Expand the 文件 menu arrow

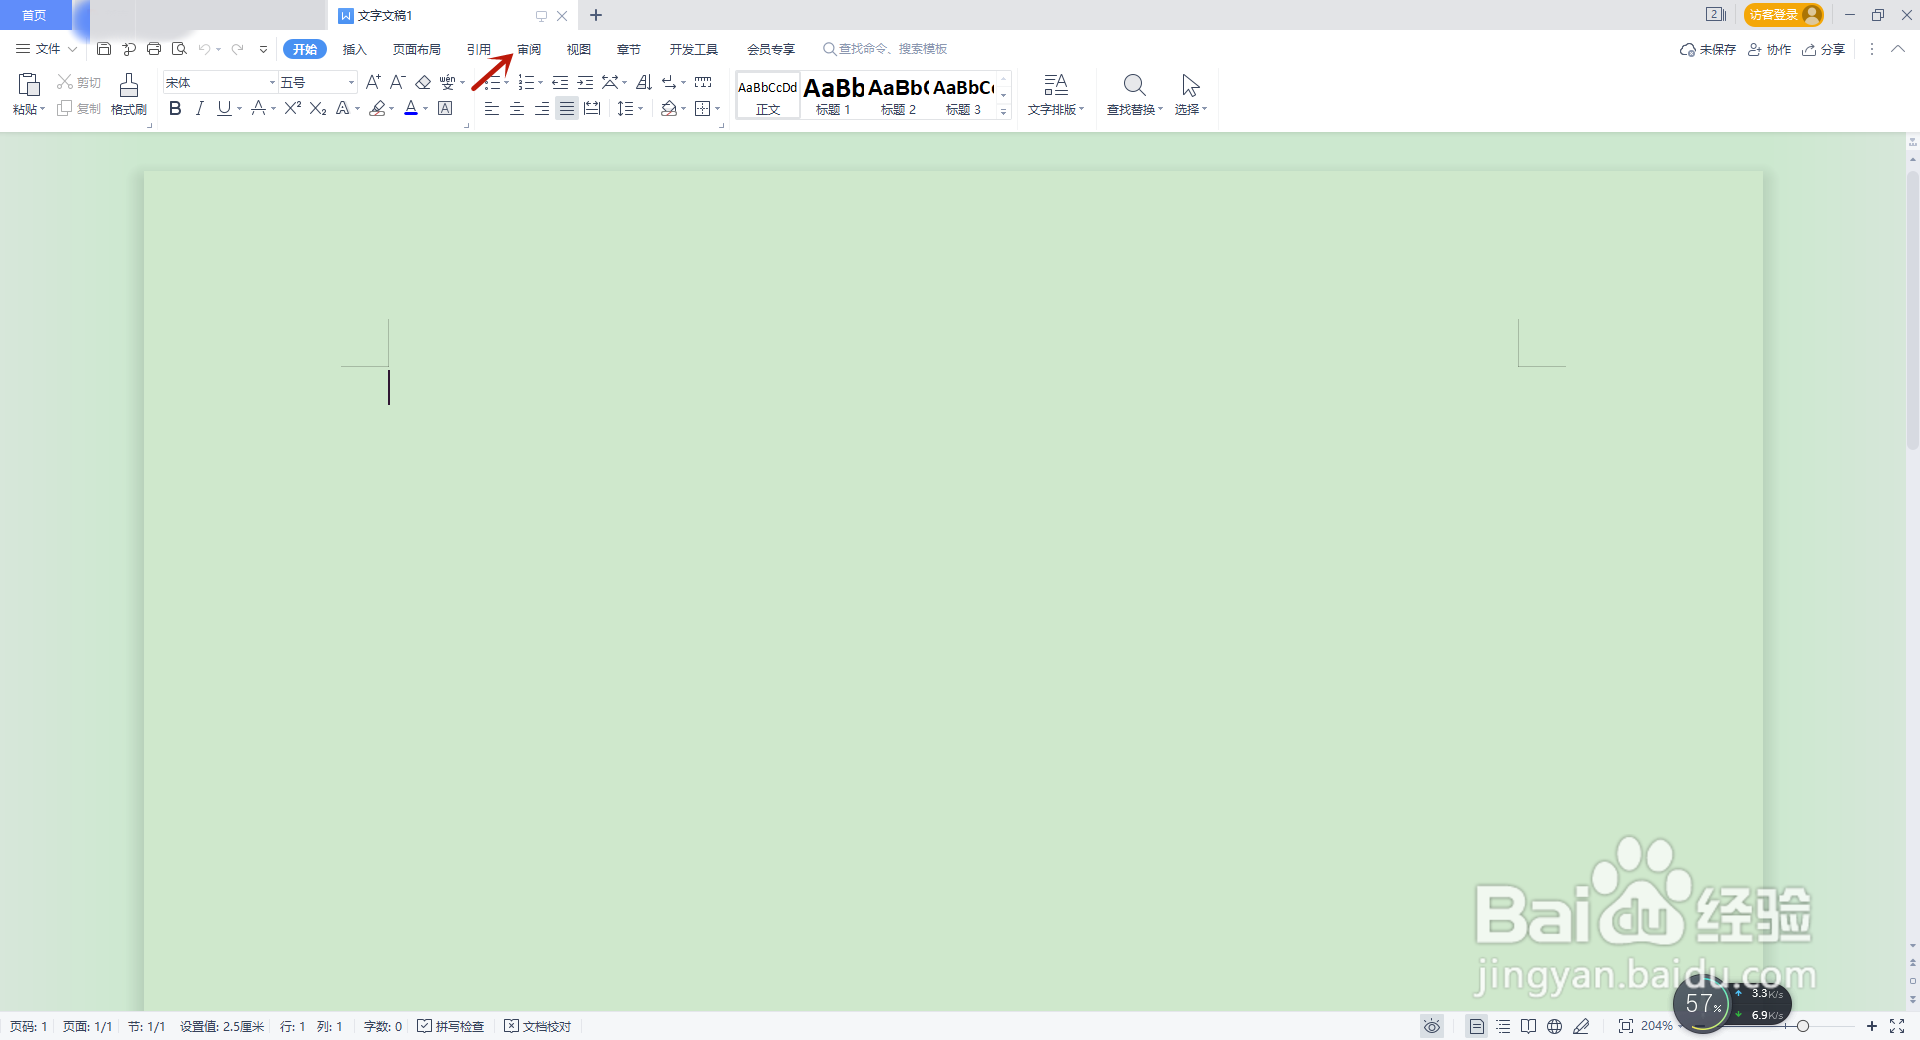72,49
